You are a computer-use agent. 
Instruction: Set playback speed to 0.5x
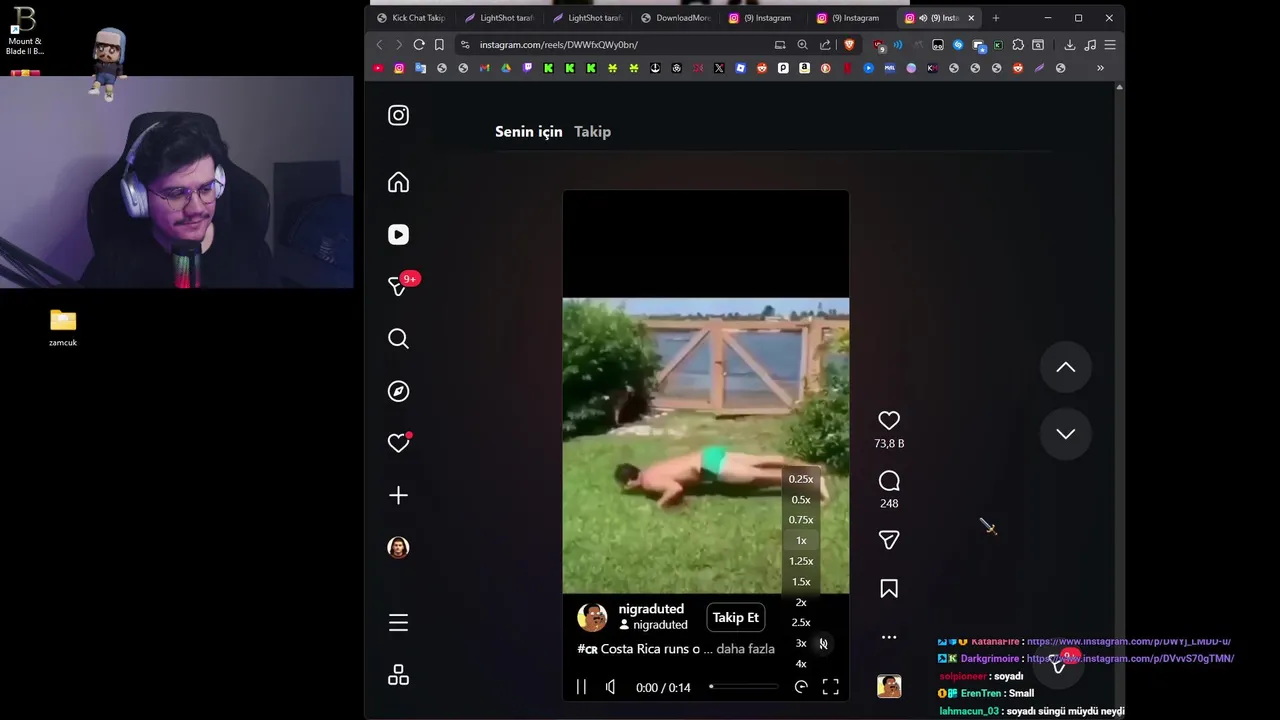coord(801,500)
